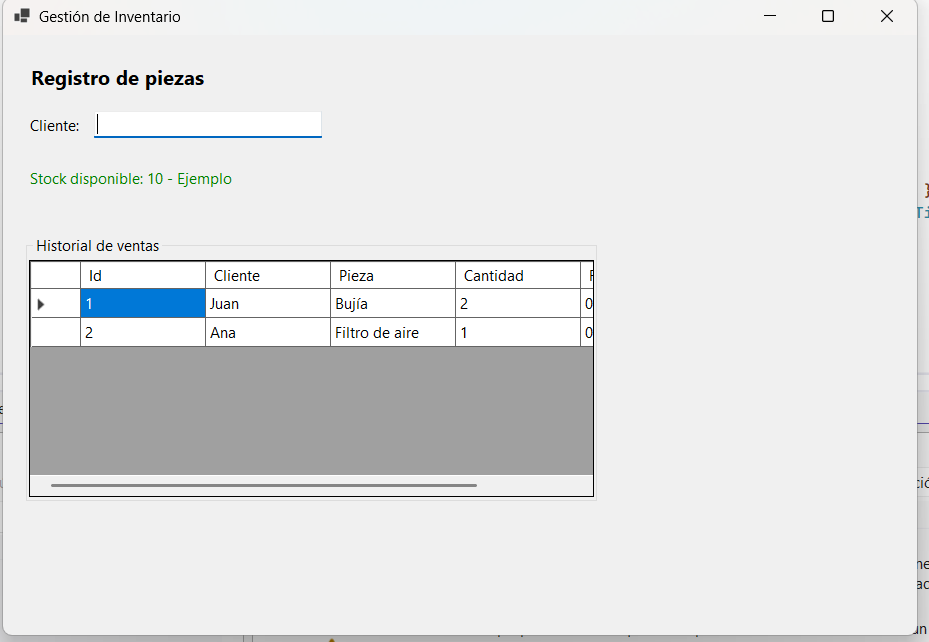Screen dimensions: 929x642
Task: Select second row via its blank row header
Action: 55,333
